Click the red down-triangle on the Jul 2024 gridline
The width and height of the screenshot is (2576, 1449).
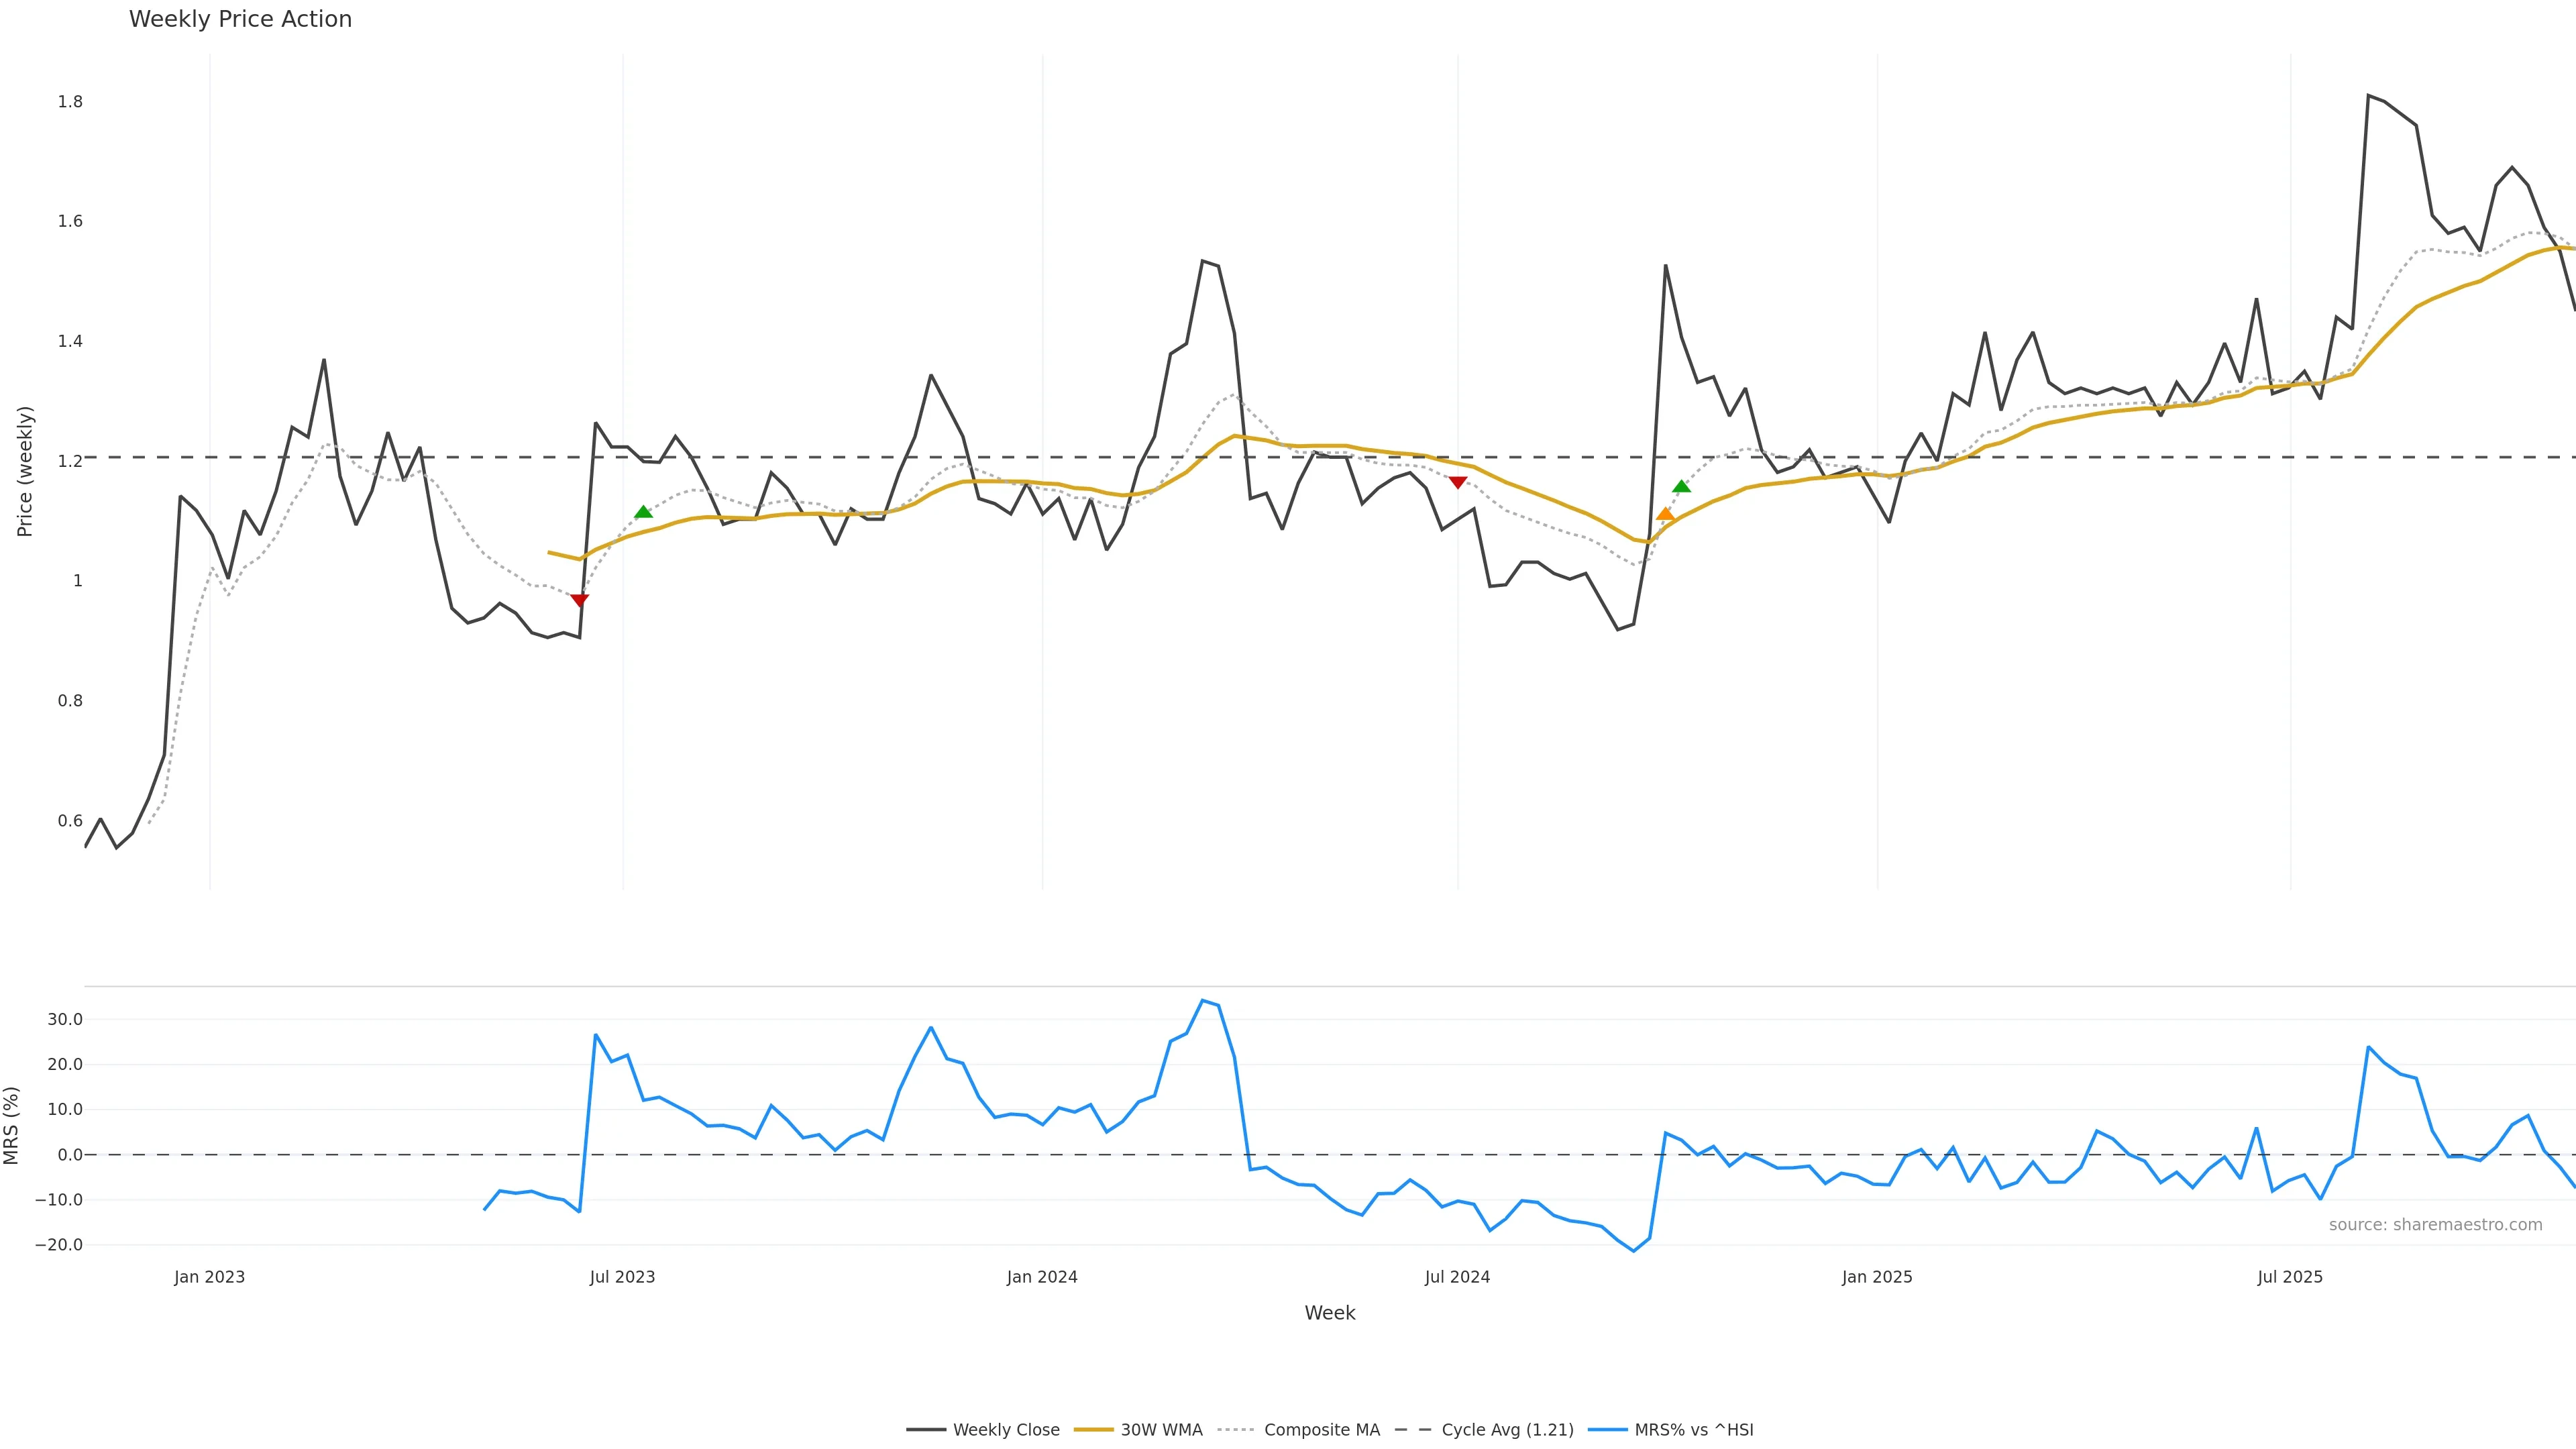coord(1458,483)
